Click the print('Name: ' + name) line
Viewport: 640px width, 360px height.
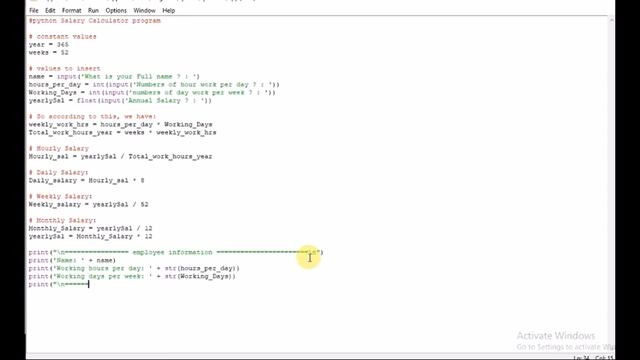72,260
